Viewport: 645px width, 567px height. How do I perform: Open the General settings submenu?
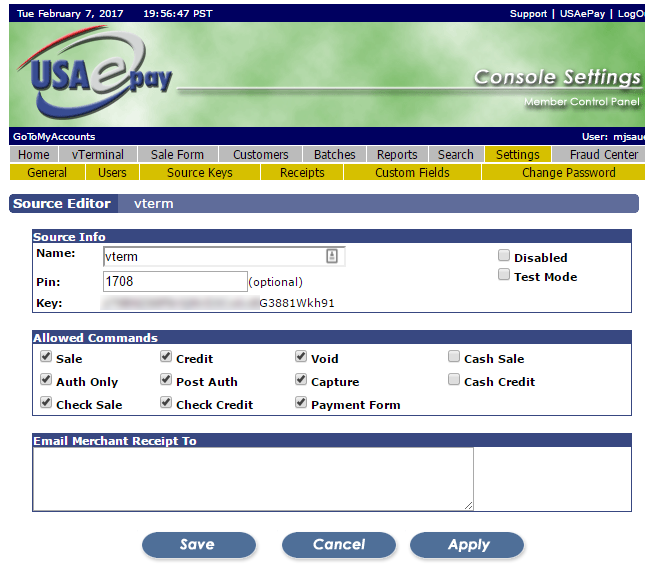coord(47,172)
